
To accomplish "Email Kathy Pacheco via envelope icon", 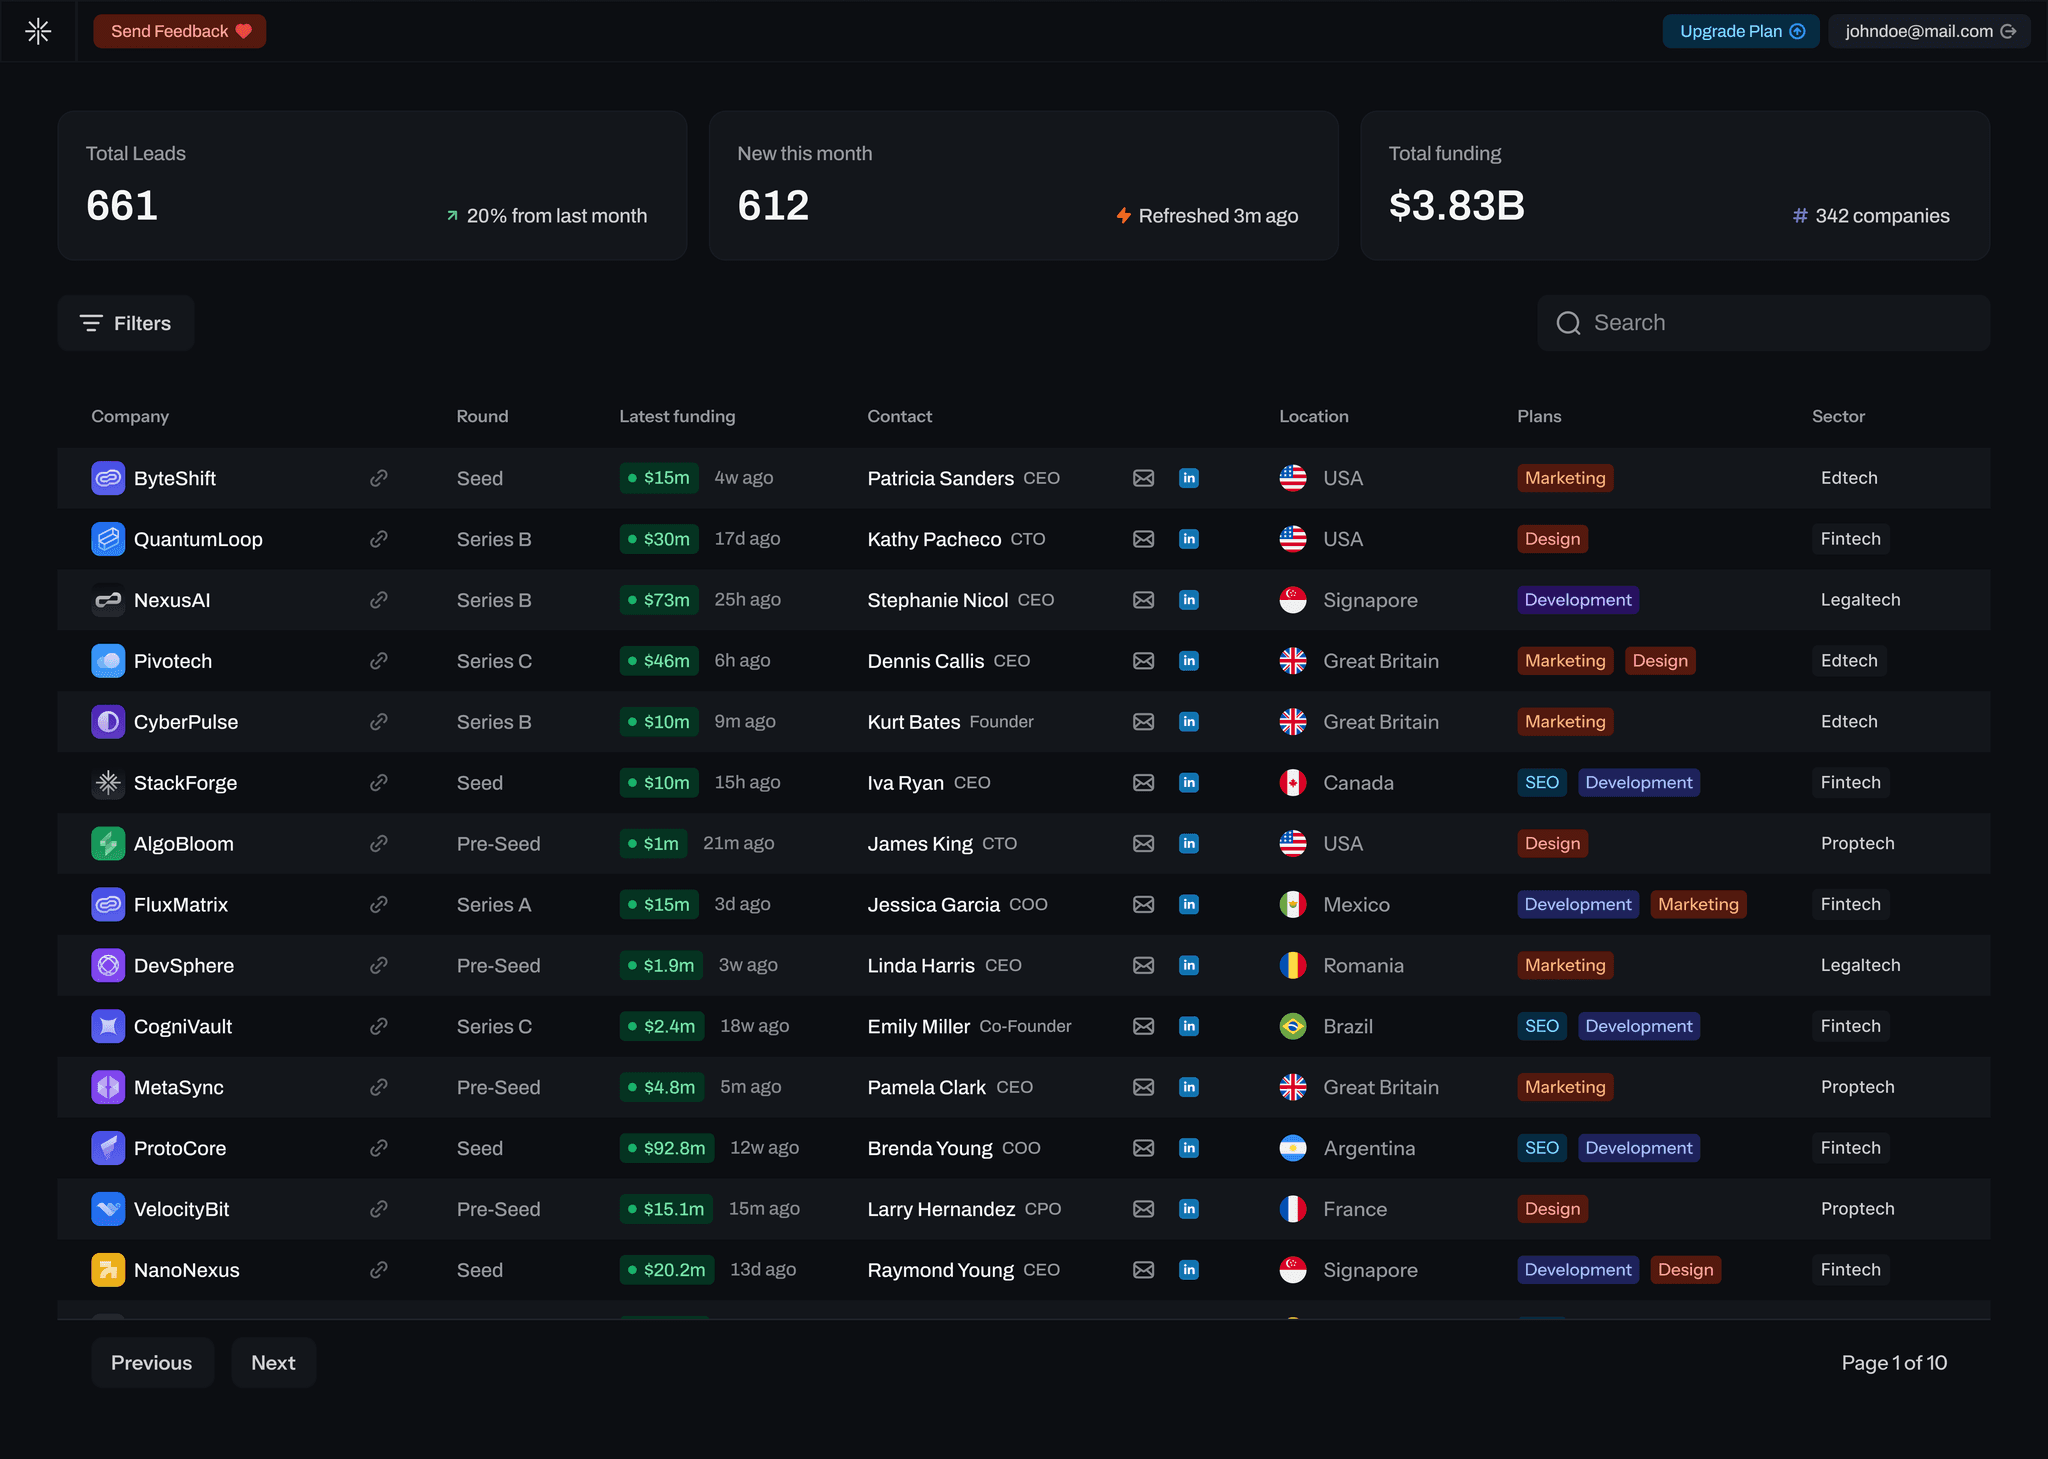I will click(1143, 539).
